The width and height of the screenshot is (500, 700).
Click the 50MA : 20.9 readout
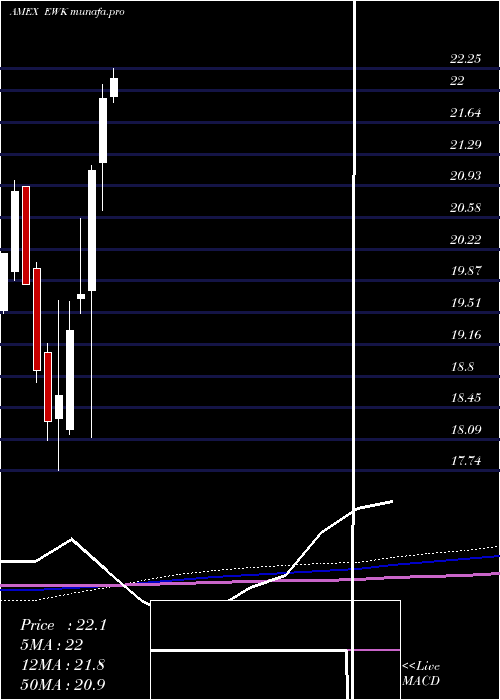click(63, 684)
